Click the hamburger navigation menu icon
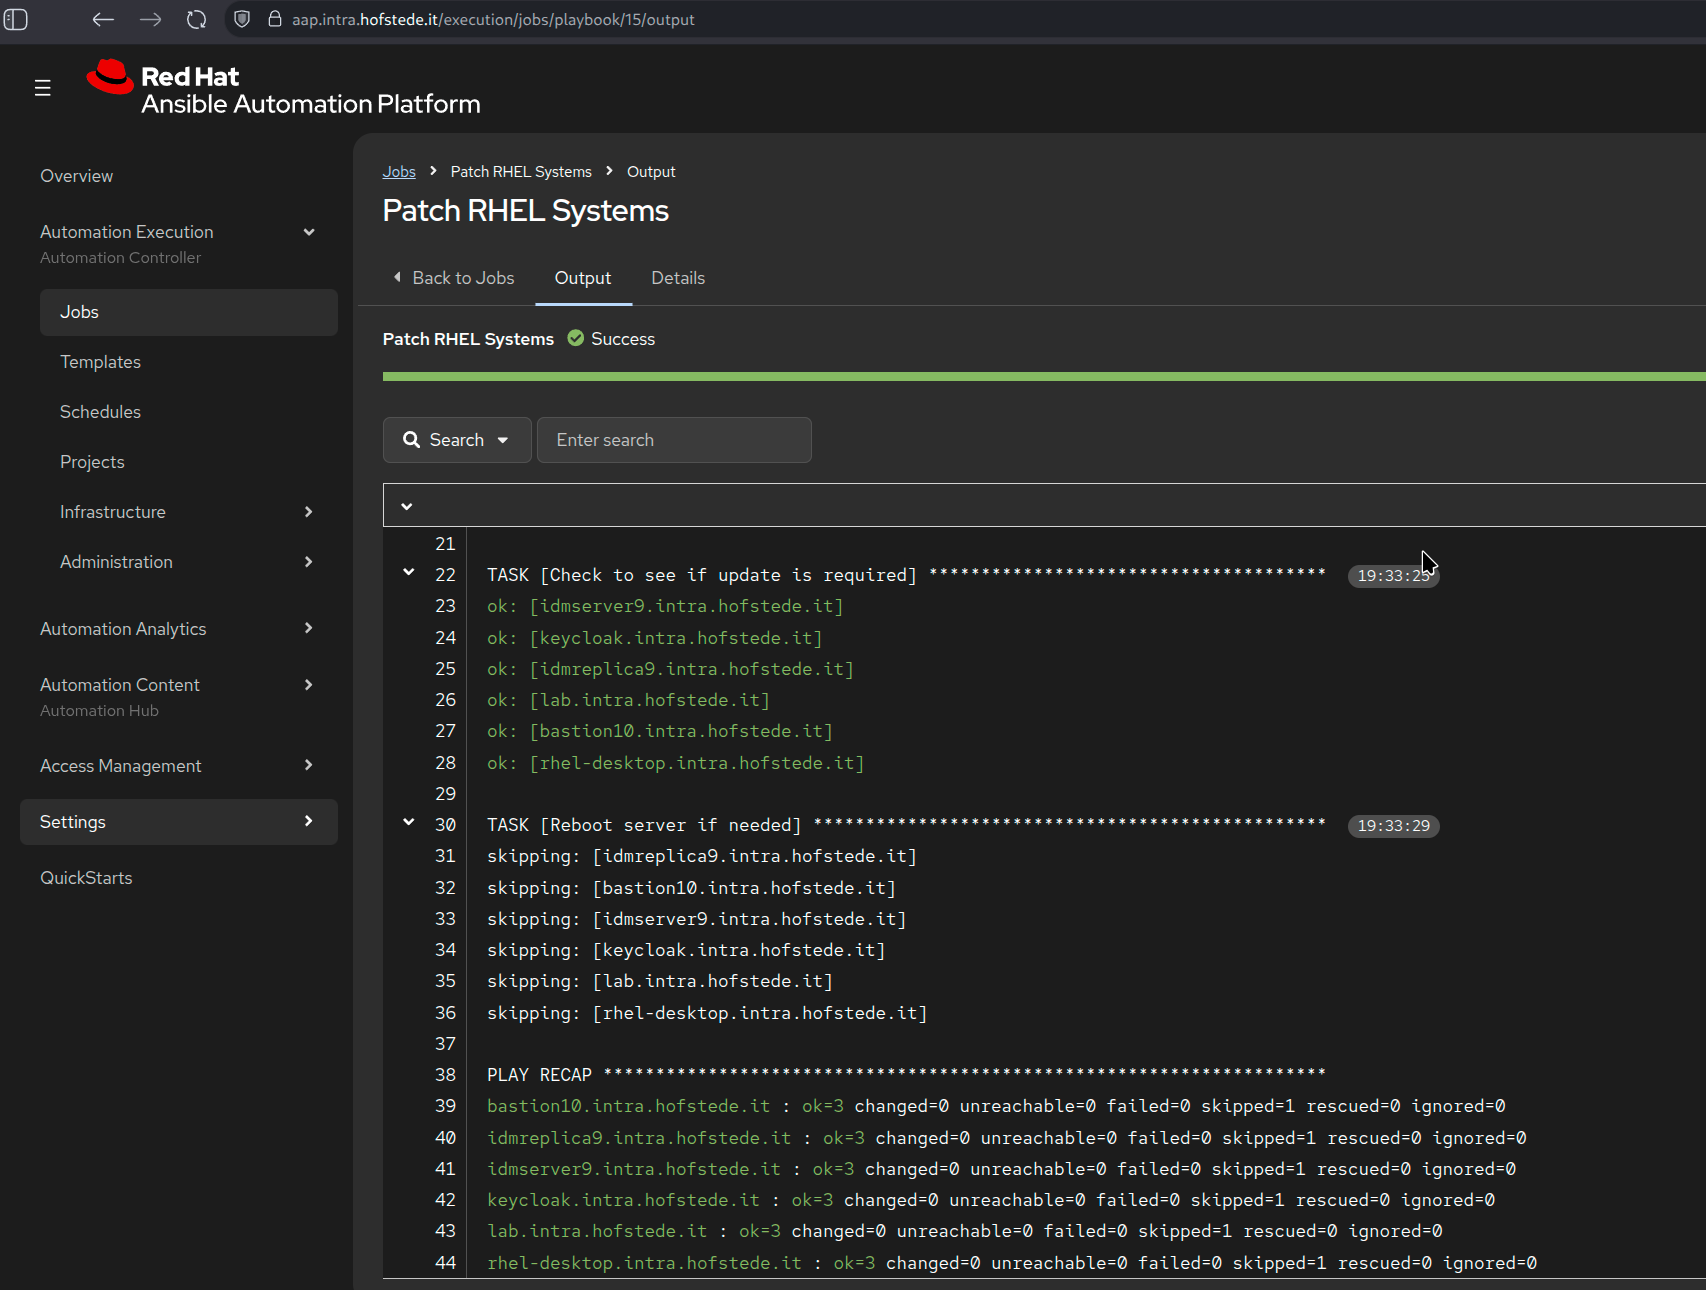The width and height of the screenshot is (1706, 1290). point(43,88)
